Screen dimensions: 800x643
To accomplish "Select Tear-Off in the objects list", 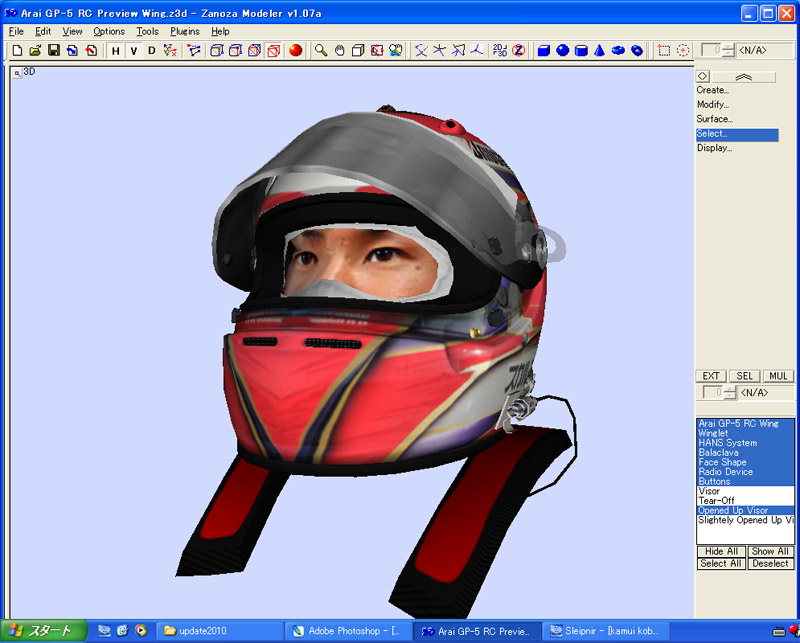I will (716, 501).
